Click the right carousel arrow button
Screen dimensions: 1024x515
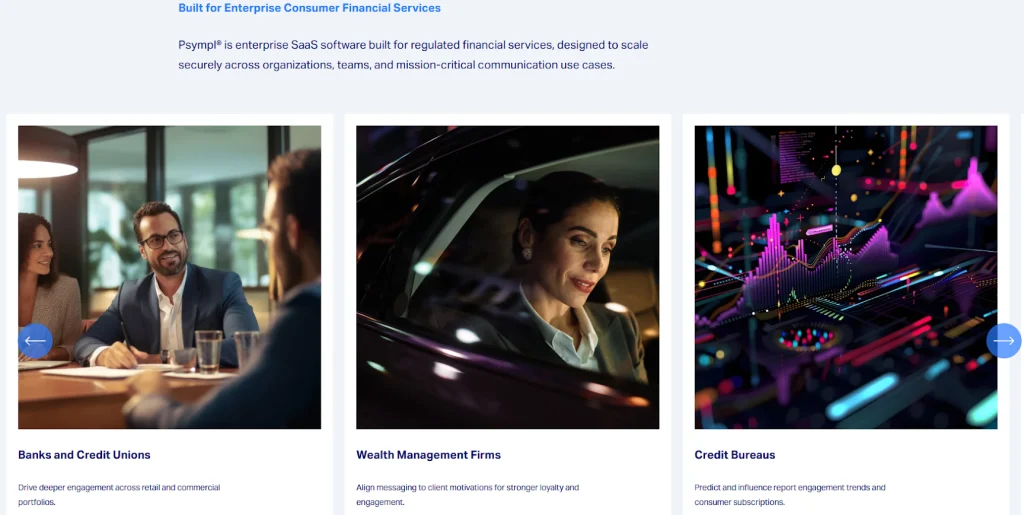click(1004, 341)
